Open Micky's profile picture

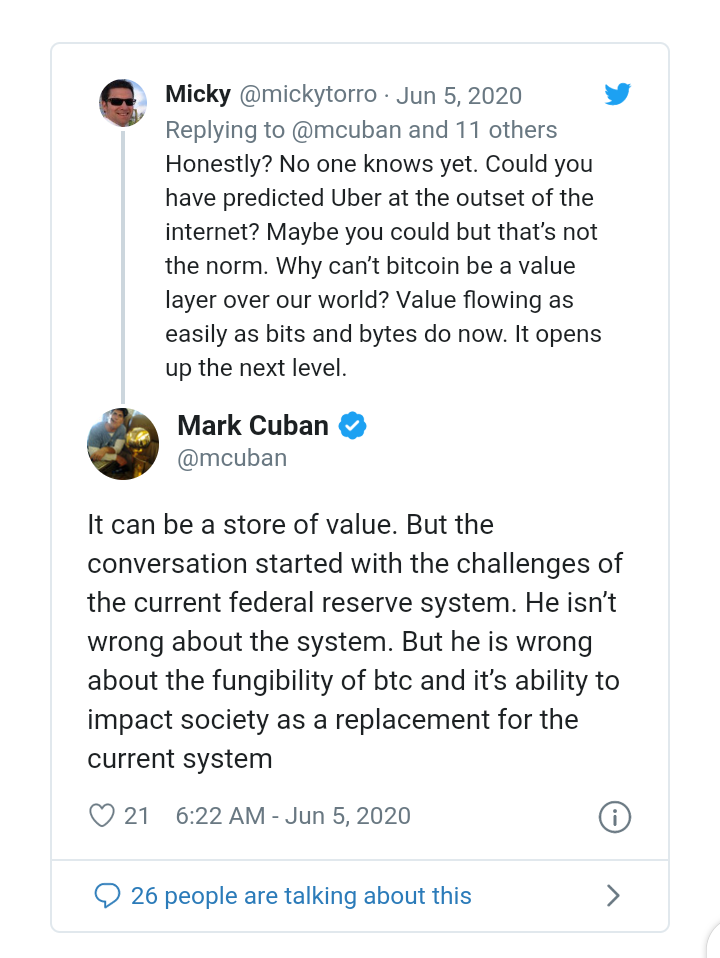pyautogui.click(x=123, y=103)
